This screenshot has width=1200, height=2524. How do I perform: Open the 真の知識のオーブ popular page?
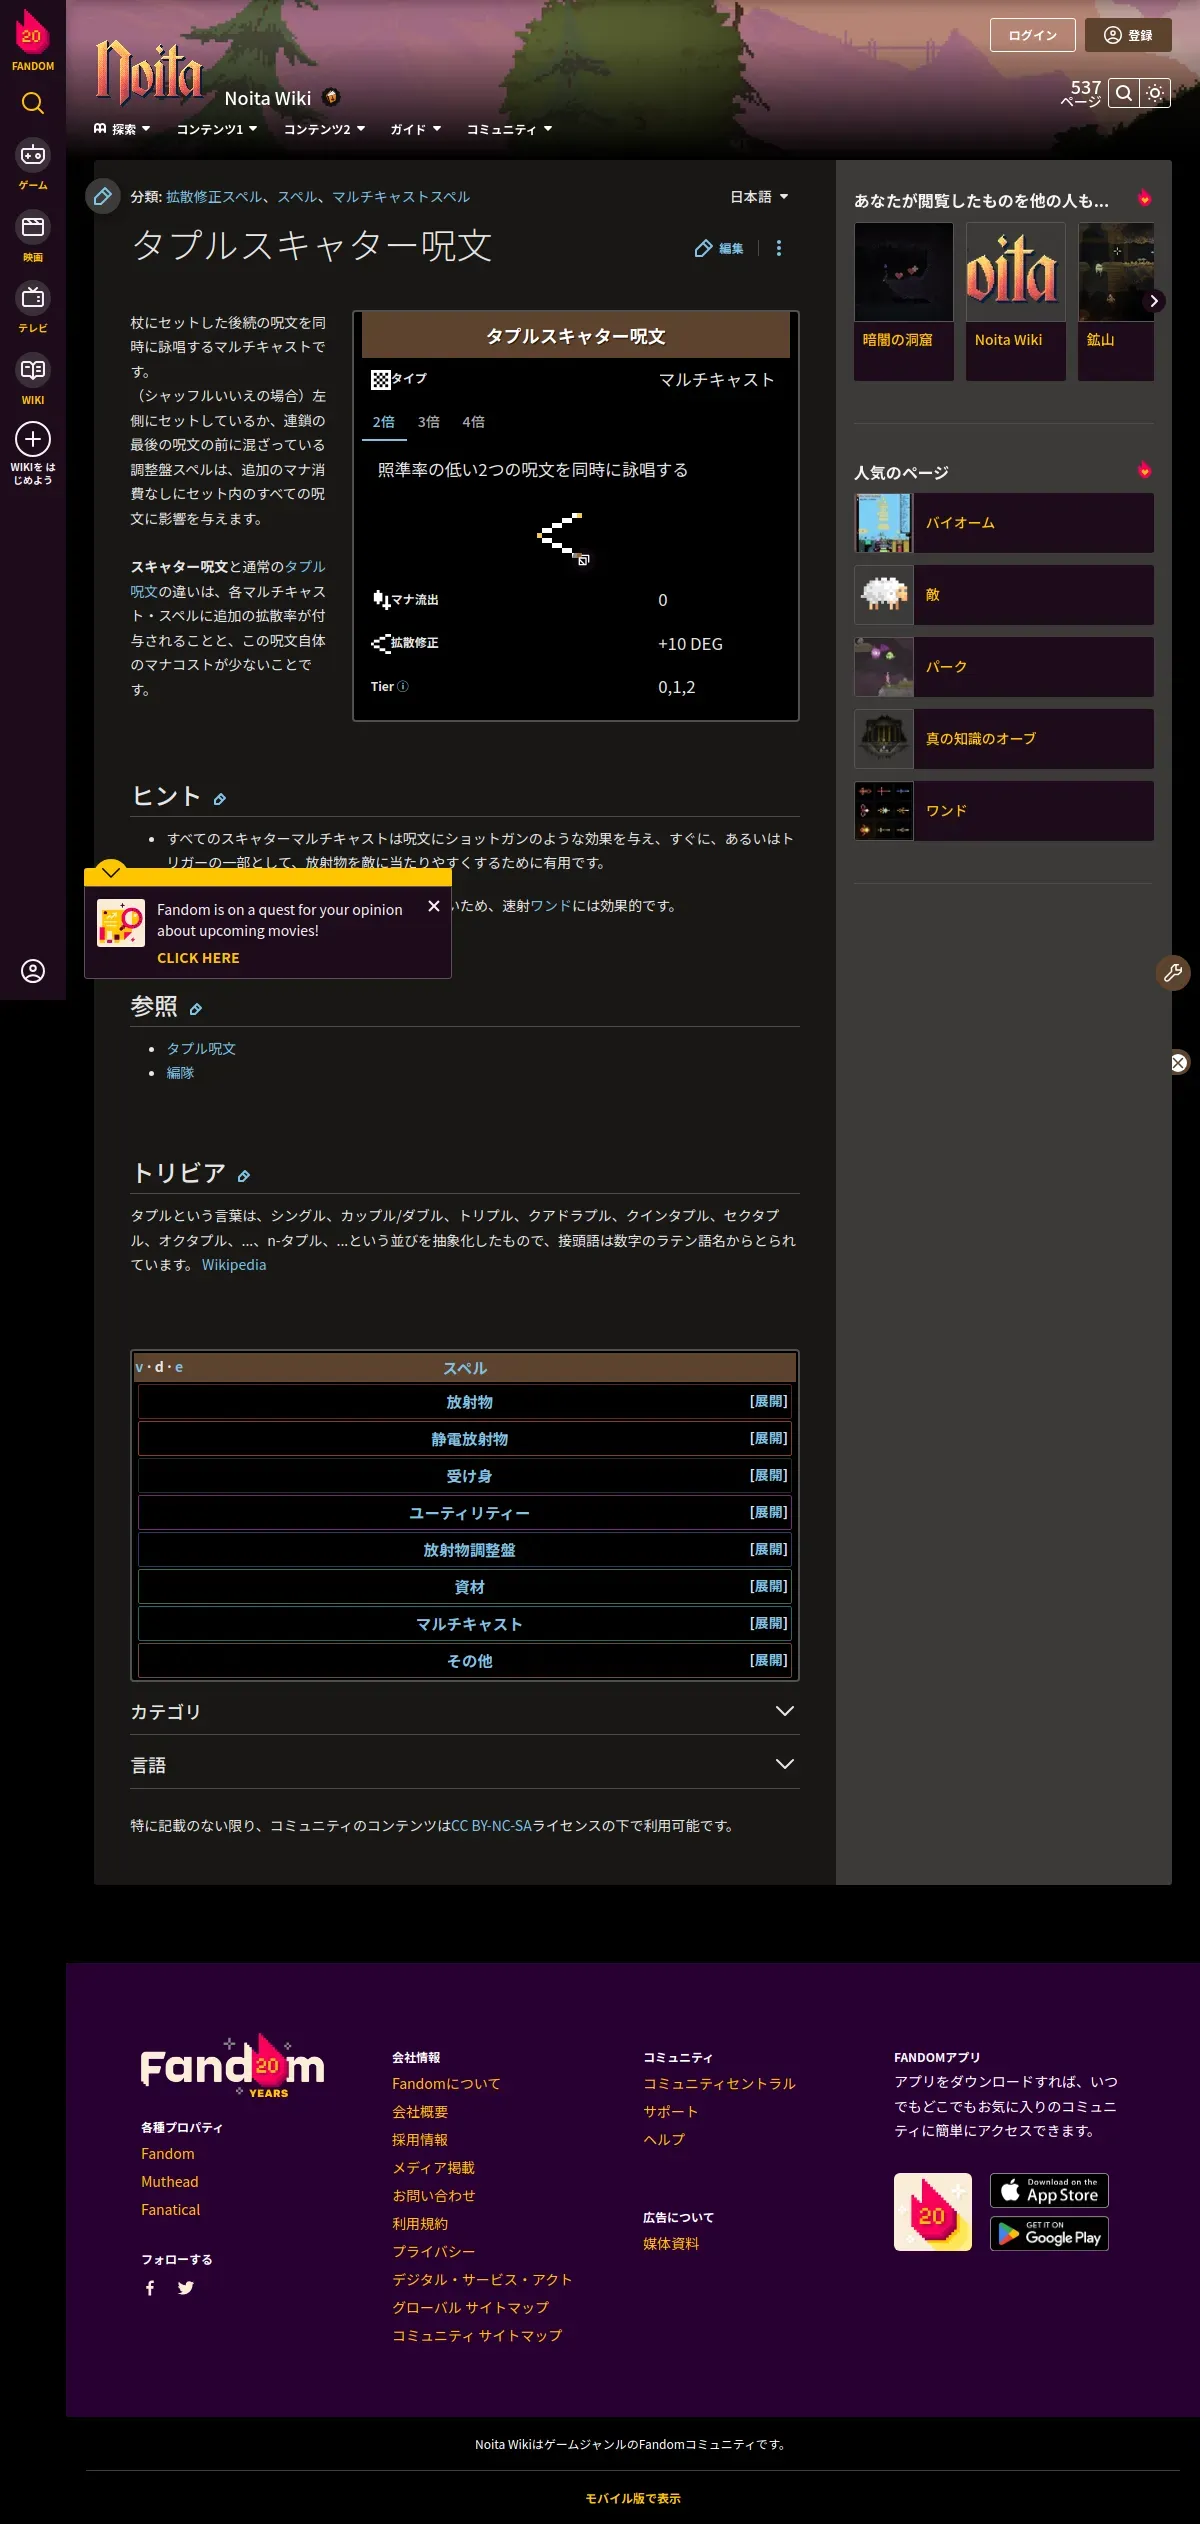(1004, 739)
